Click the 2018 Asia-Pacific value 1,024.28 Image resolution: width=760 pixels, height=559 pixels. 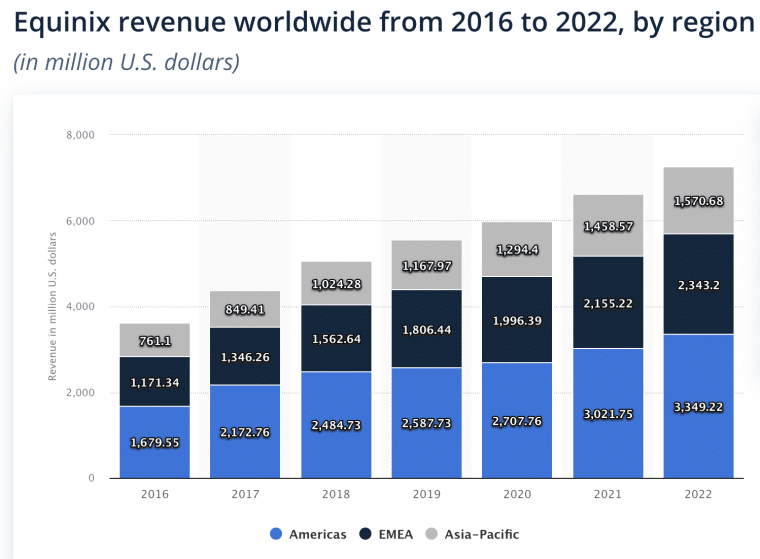336,284
